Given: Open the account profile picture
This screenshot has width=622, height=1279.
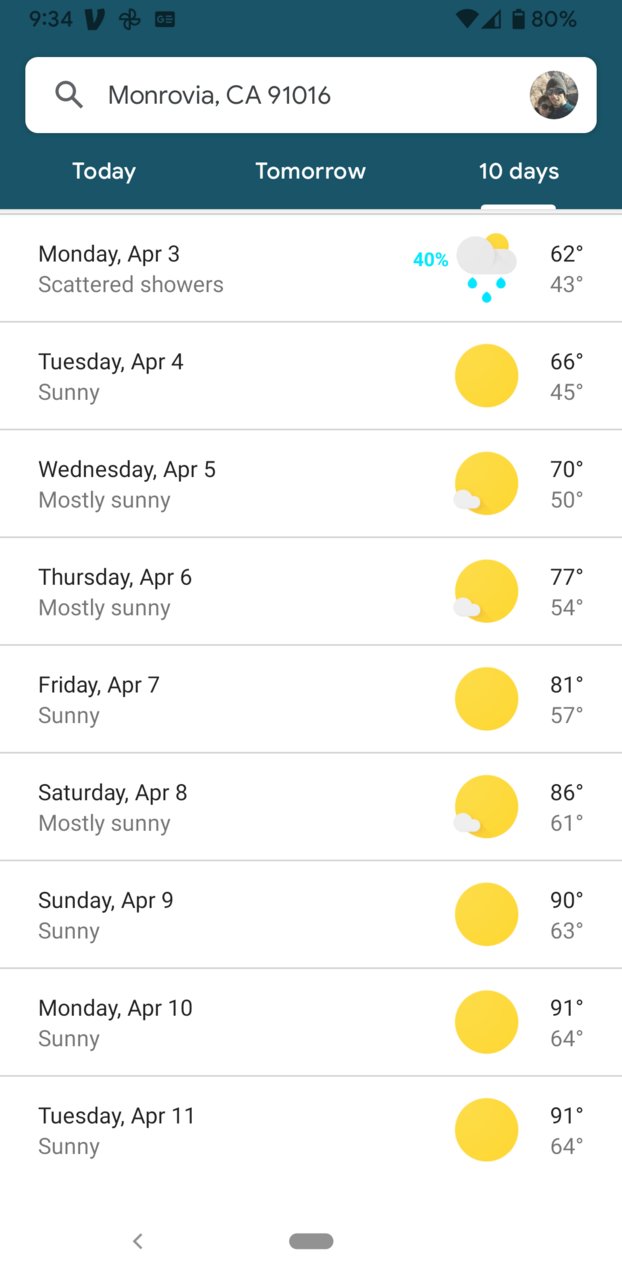Looking at the screenshot, I should coord(554,95).
